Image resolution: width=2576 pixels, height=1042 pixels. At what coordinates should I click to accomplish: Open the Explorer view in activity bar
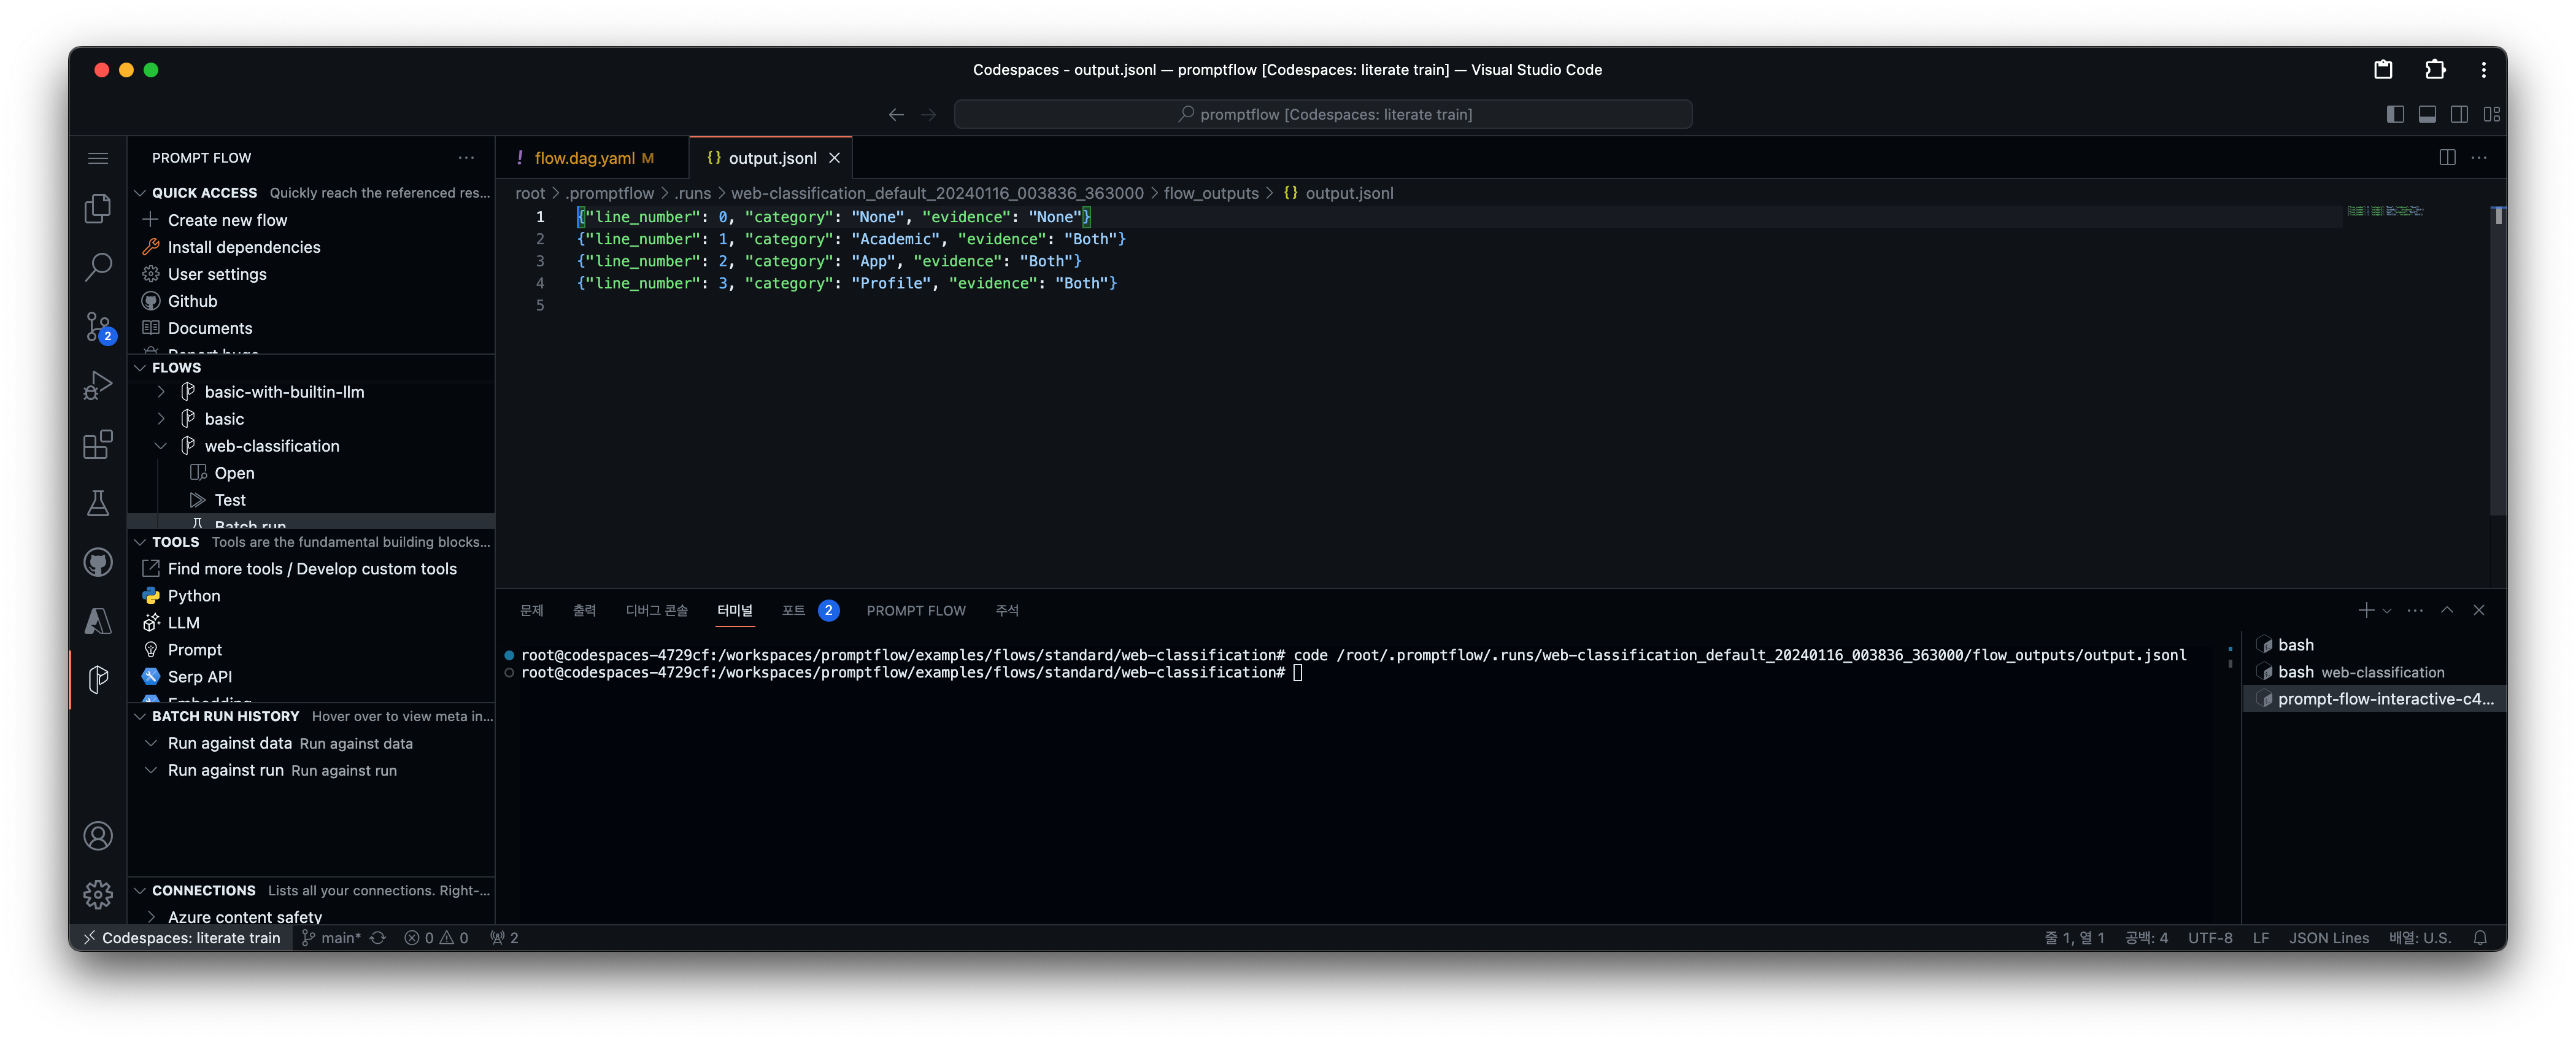point(98,208)
